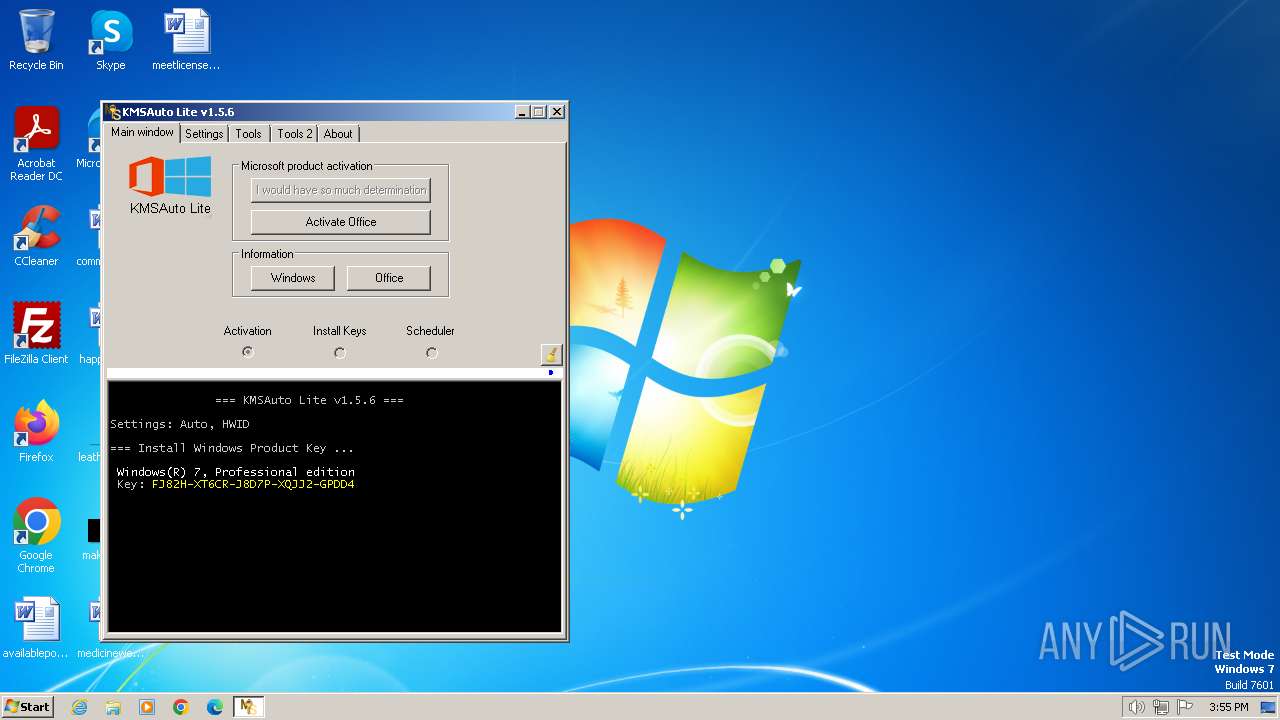Switch to the Settings tab

[204, 134]
